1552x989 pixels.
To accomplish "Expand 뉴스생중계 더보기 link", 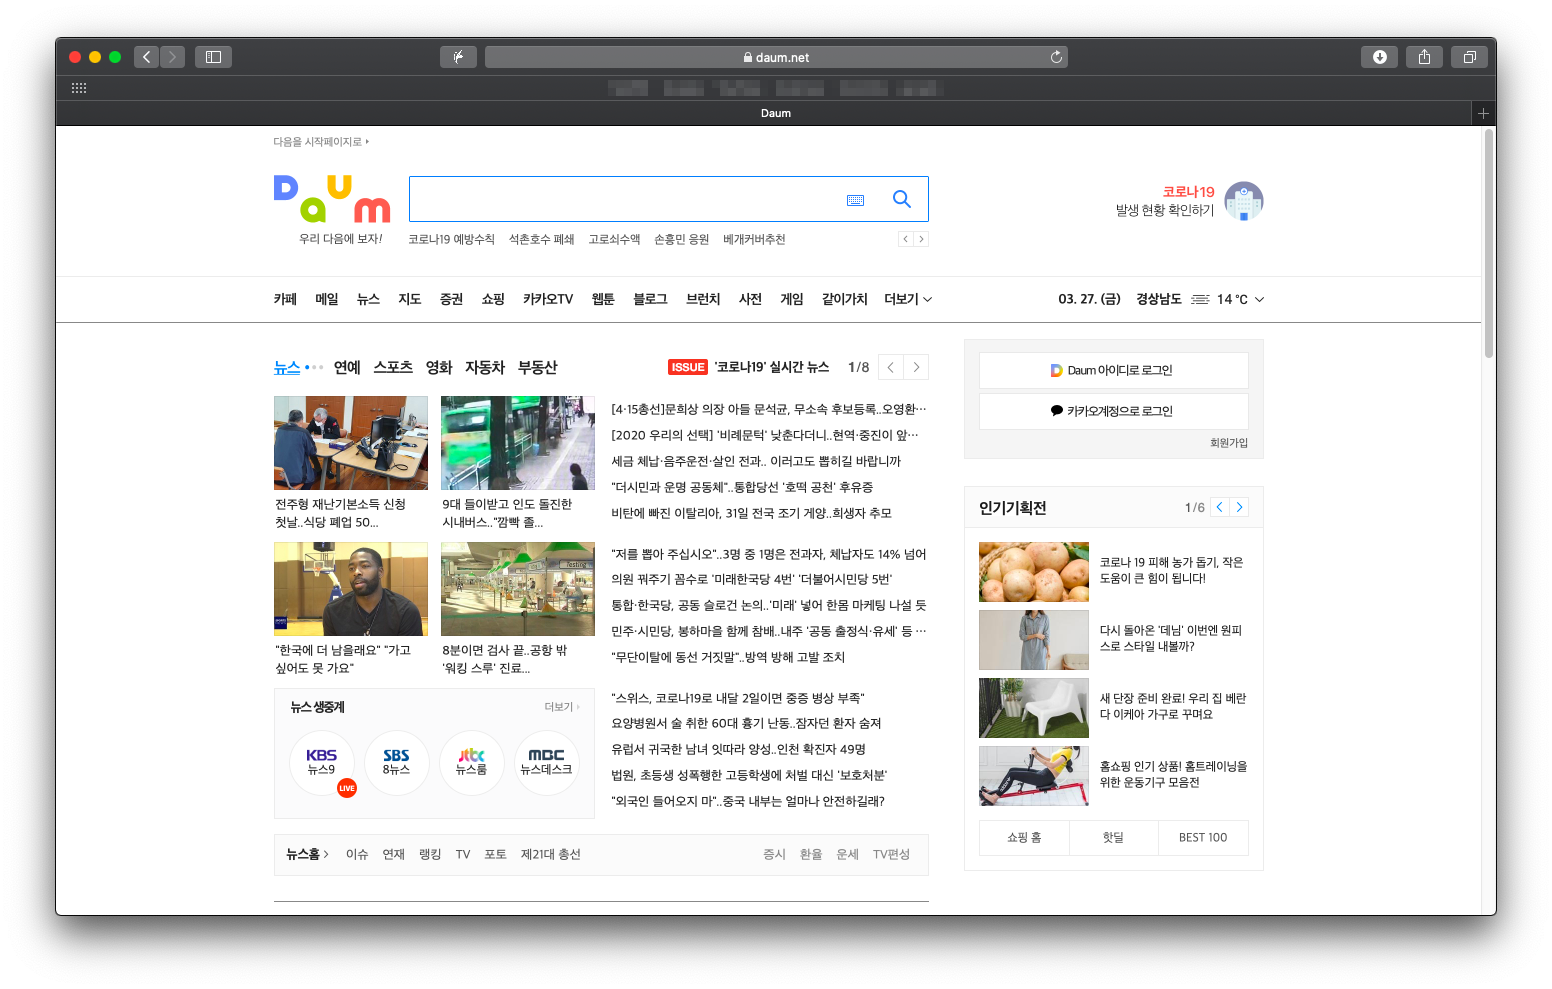I will [561, 707].
